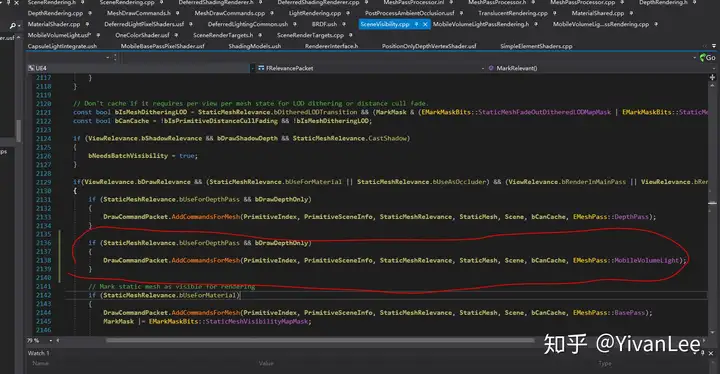Click the green Go button
720x374 pixels.
707,58
